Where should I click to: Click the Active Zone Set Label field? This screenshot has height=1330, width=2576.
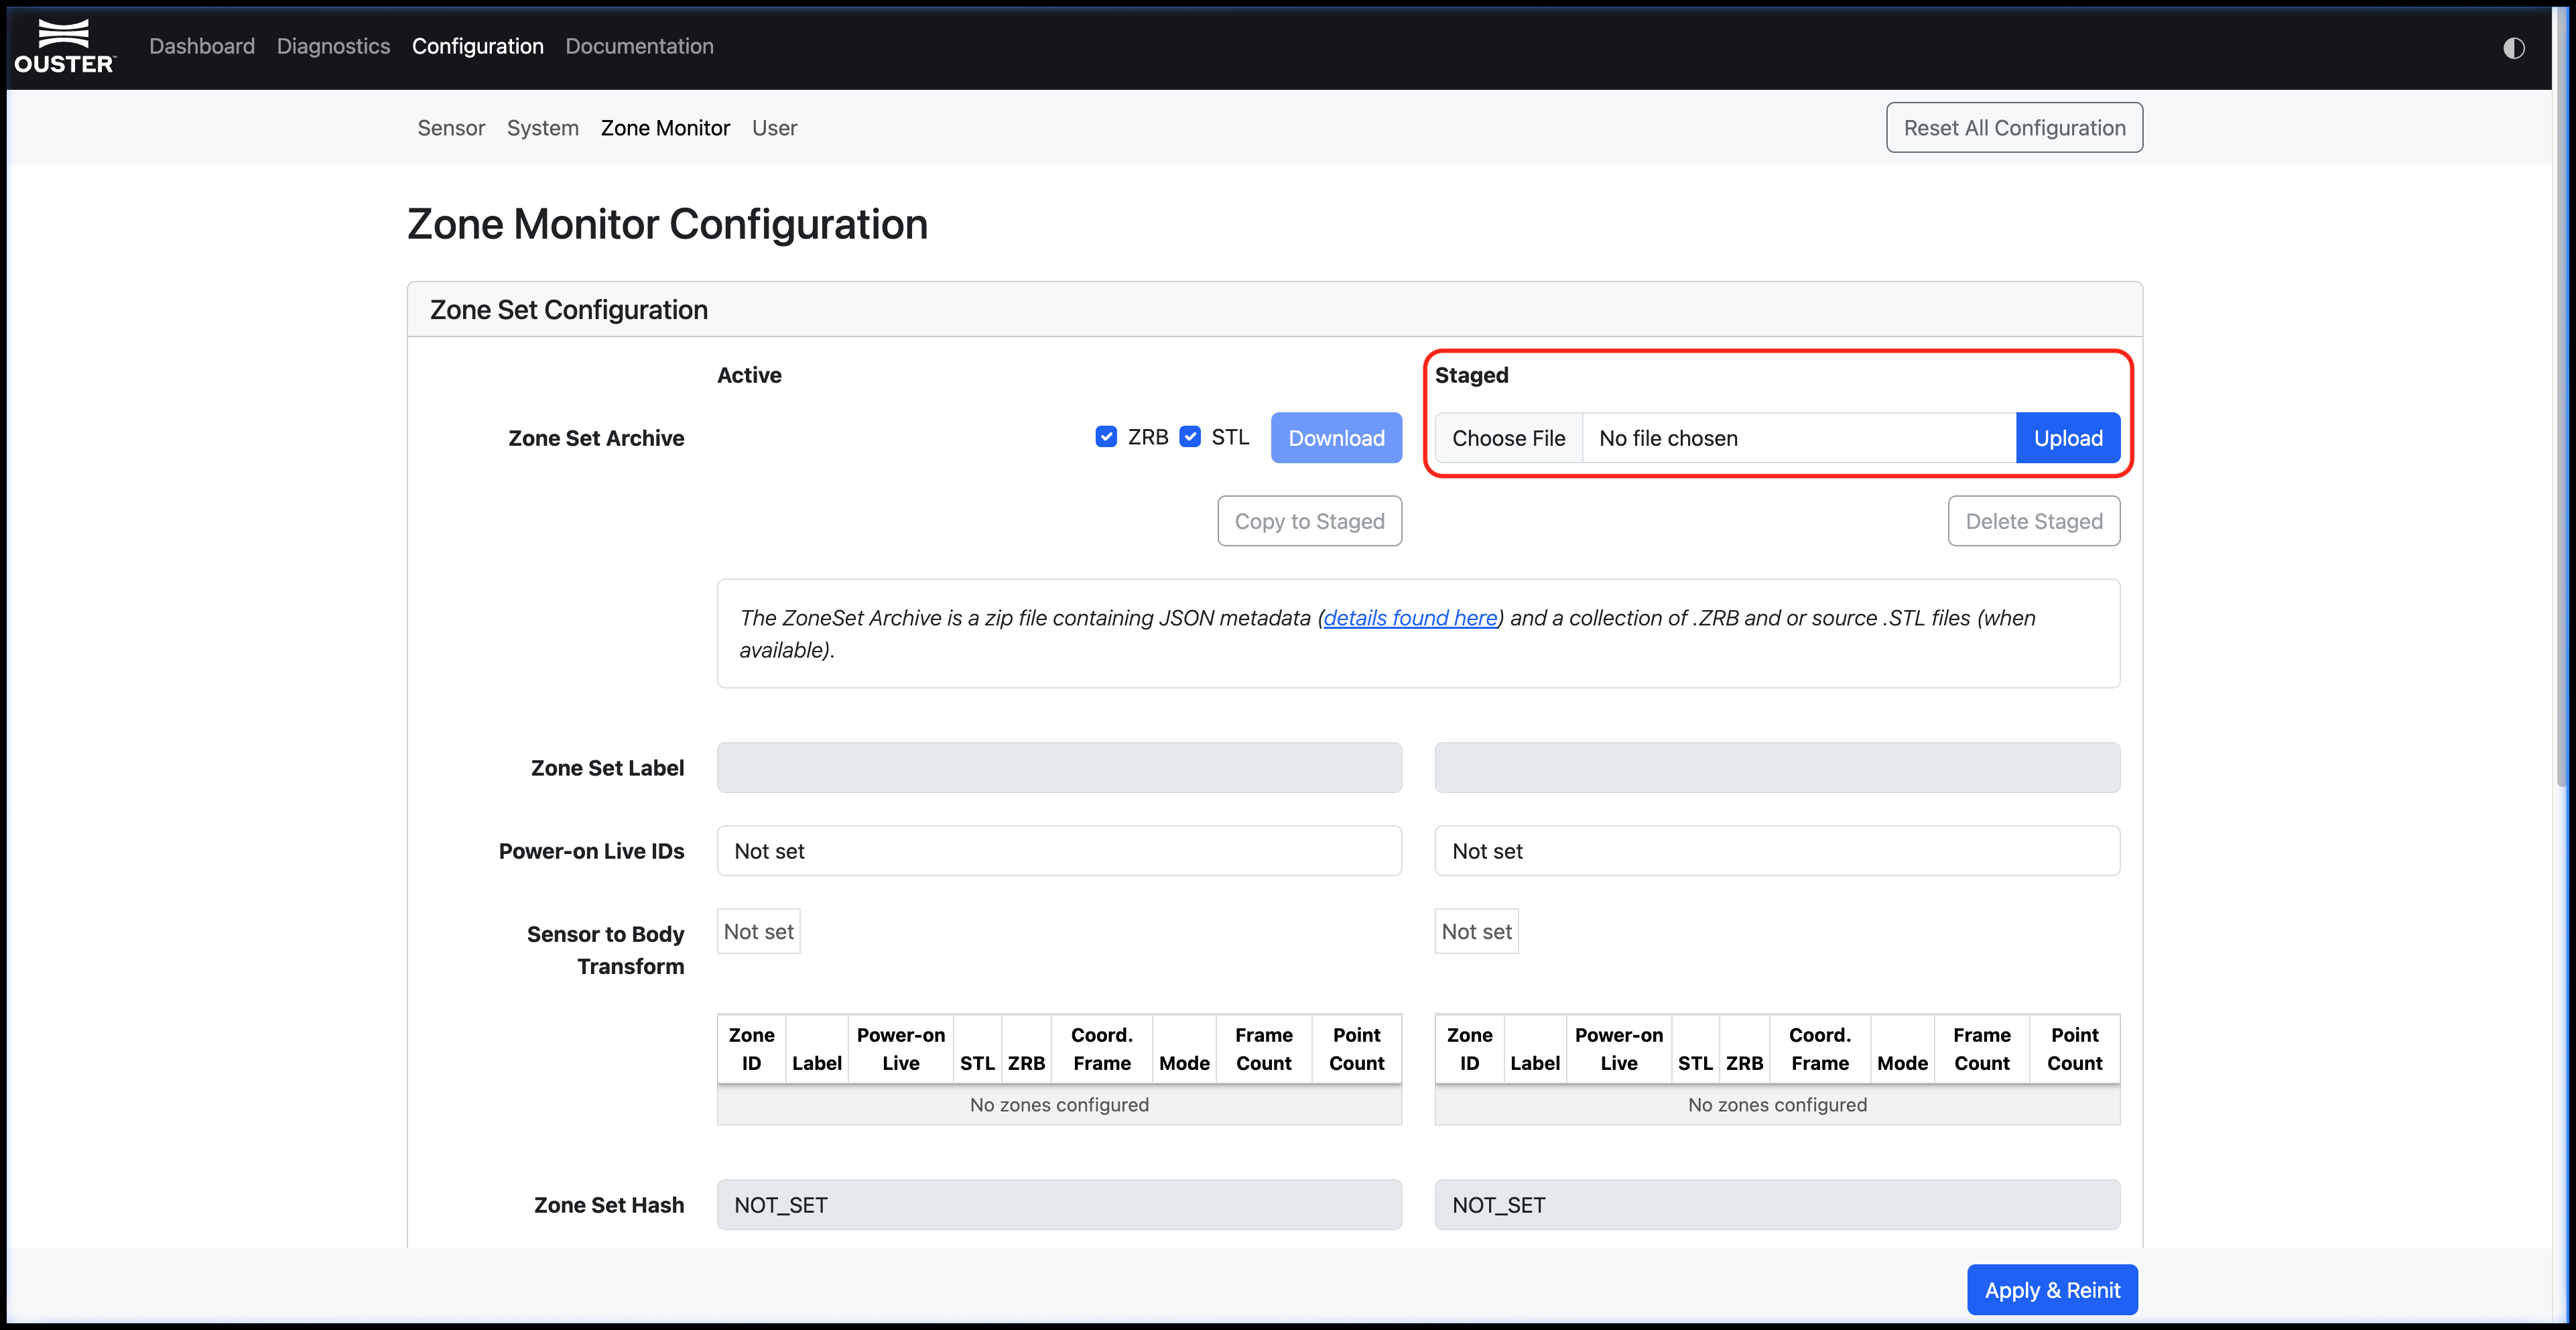1059,768
